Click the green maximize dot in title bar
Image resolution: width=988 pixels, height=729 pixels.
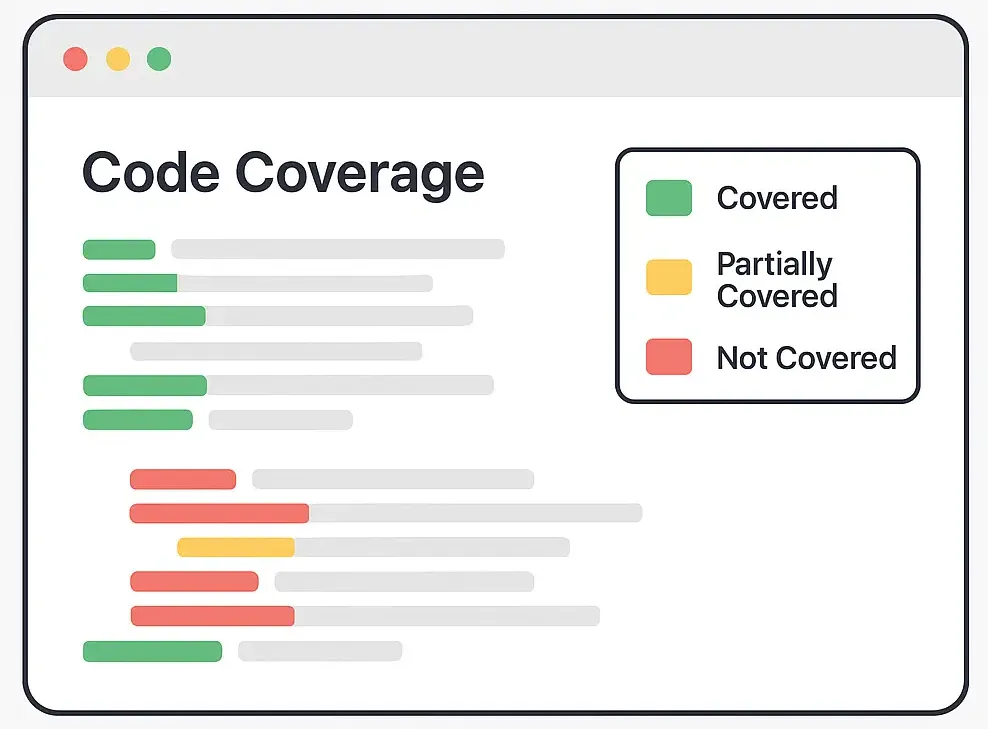(159, 59)
